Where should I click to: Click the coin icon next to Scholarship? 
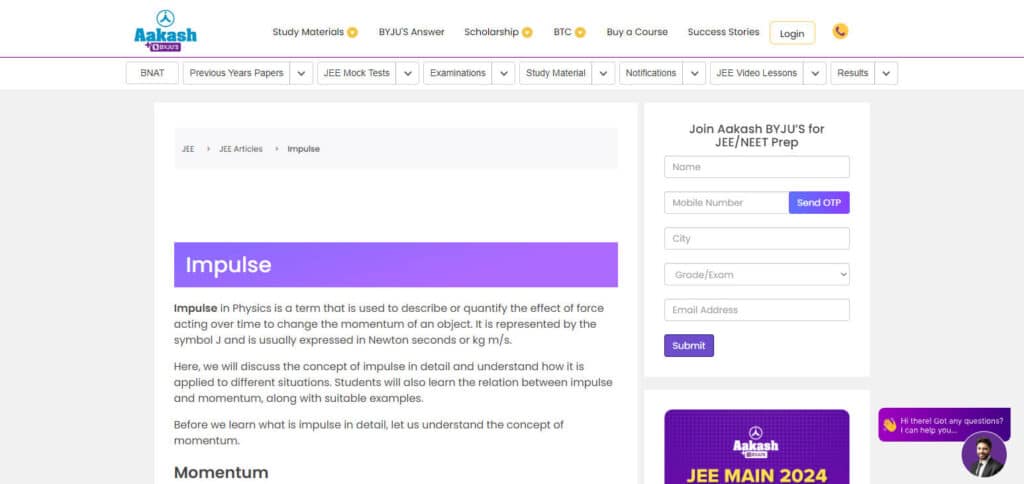click(527, 32)
